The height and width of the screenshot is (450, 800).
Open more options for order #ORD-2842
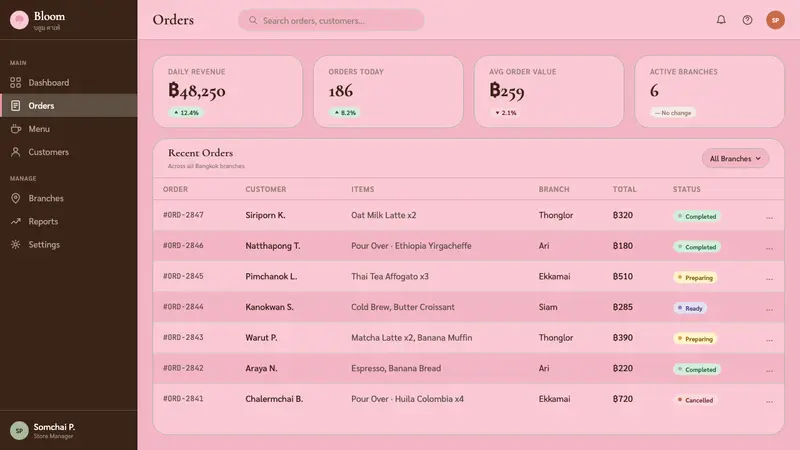point(769,371)
